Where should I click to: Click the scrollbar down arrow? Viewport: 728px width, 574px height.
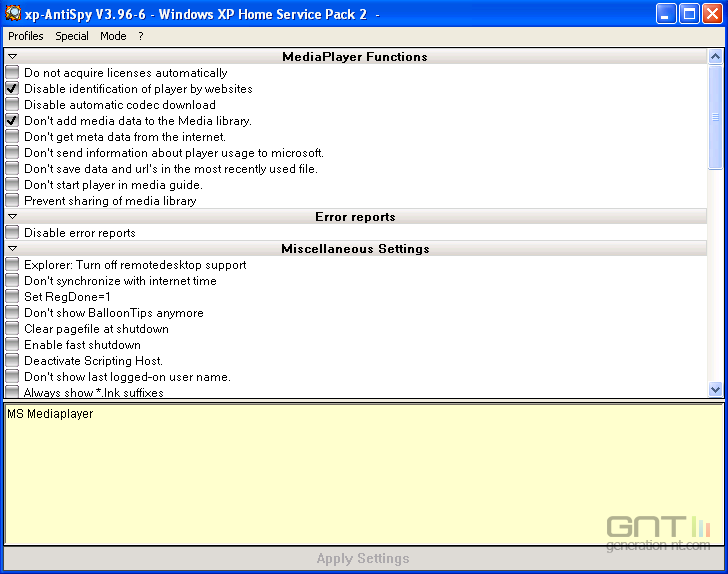pyautogui.click(x=715, y=389)
